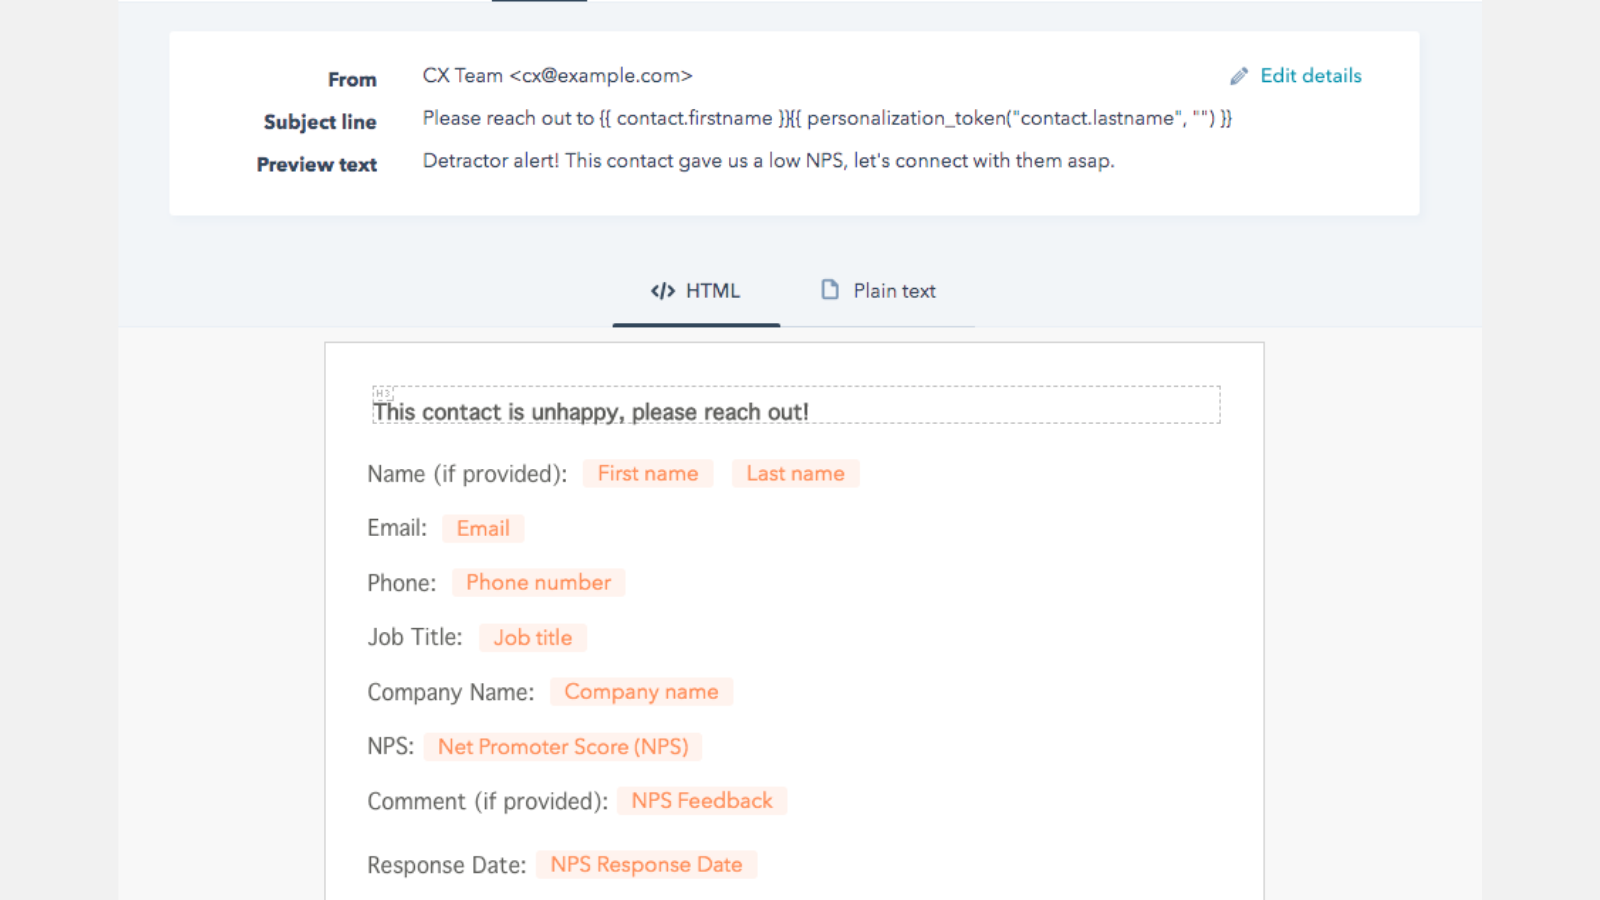
Task: Click the "Comment (if provided):" body text
Action: point(487,801)
